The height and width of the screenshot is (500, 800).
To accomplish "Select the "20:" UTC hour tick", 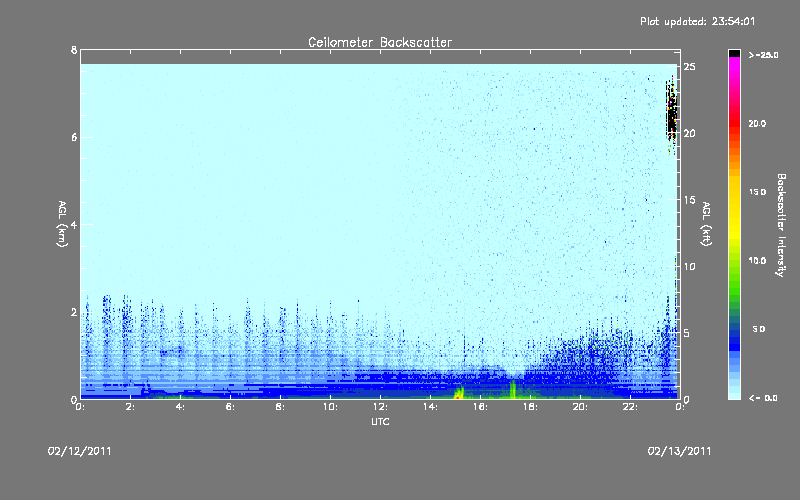I will click(580, 407).
